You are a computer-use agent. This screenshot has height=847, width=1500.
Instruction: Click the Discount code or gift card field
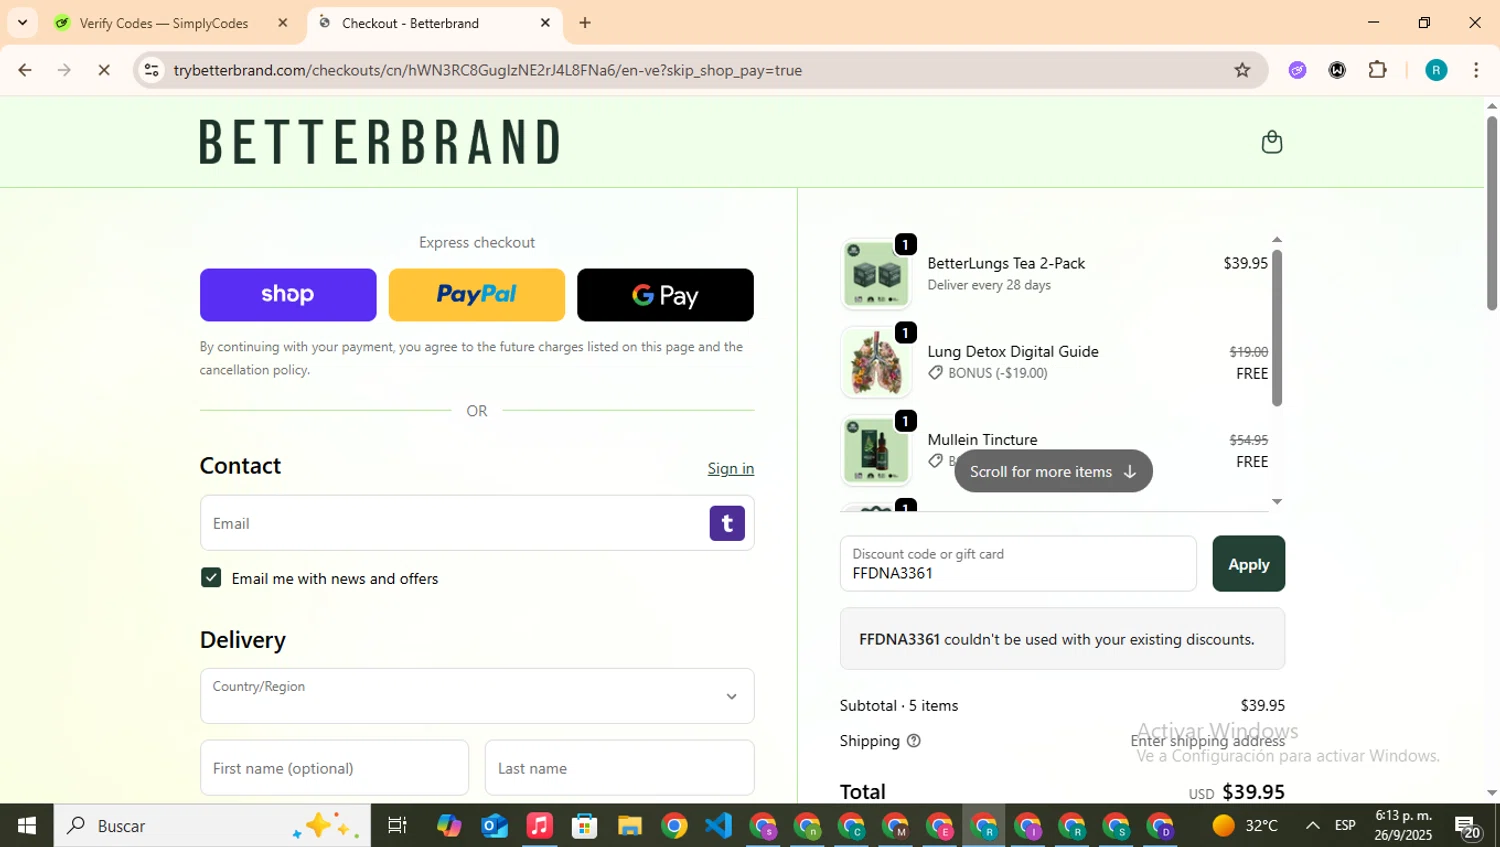(x=1018, y=564)
